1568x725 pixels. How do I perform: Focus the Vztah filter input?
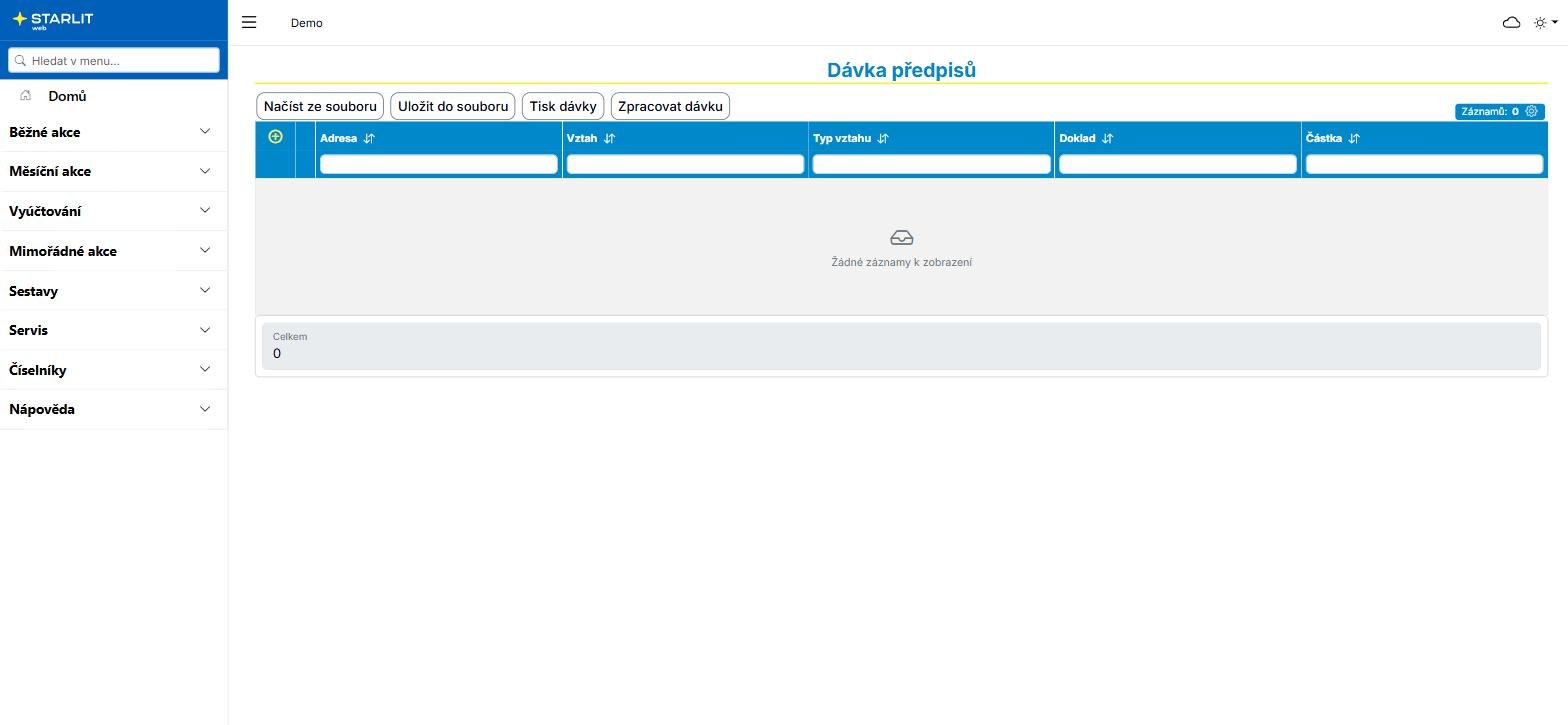click(x=685, y=164)
